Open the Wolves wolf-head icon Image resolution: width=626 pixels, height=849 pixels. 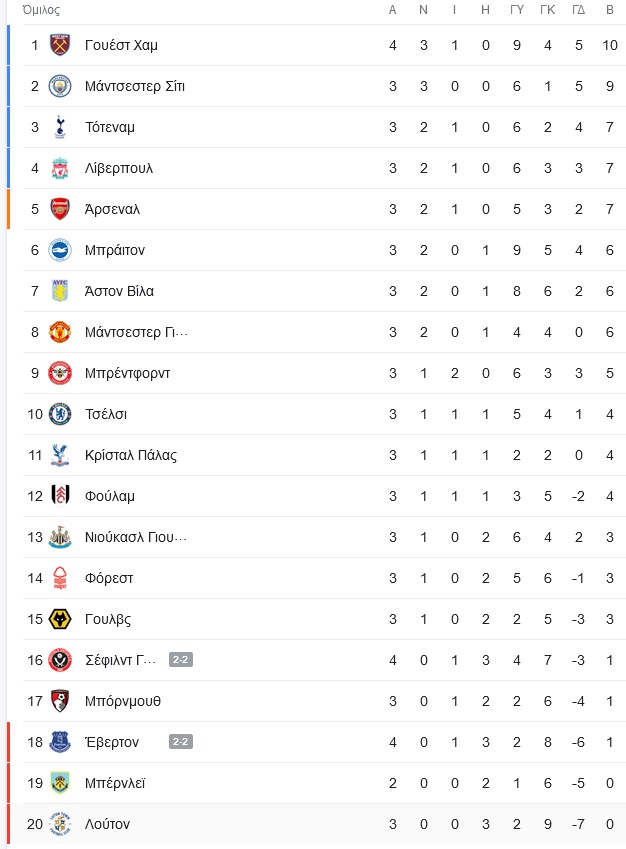tap(60, 619)
